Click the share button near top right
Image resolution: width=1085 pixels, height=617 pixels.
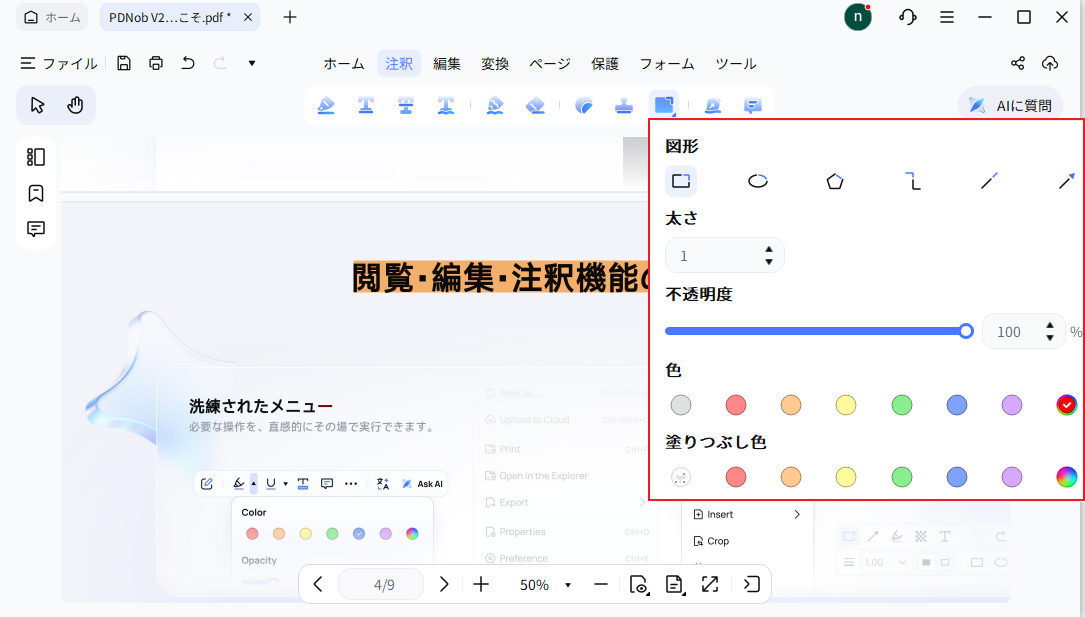1017,62
